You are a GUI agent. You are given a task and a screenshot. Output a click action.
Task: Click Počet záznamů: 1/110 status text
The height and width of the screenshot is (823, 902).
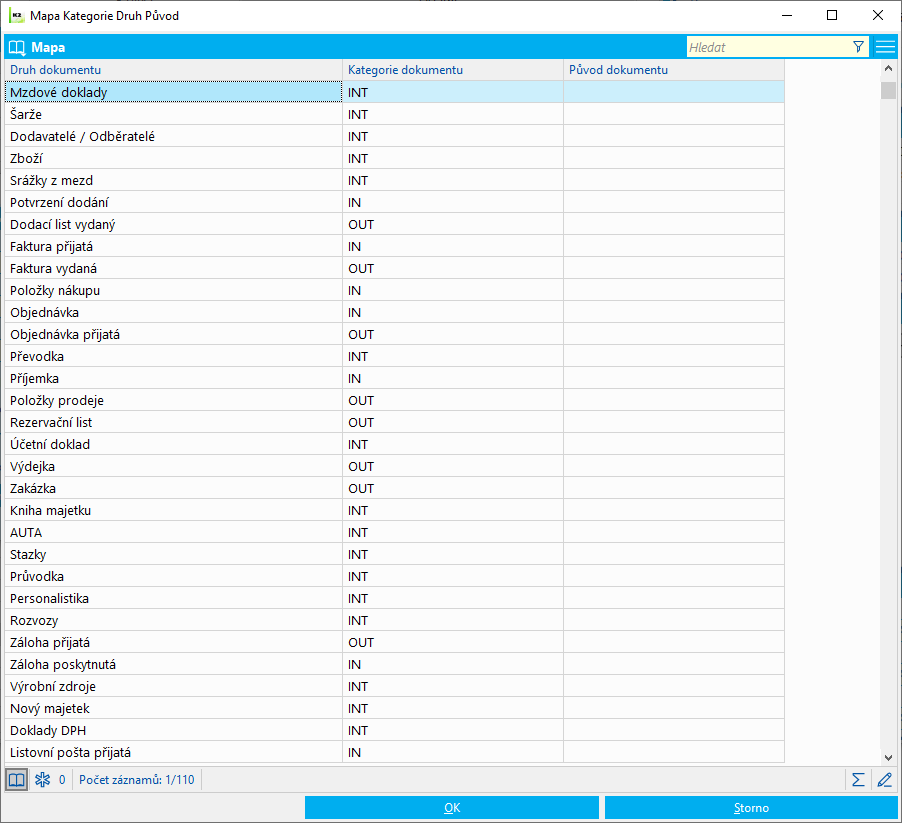(x=137, y=780)
